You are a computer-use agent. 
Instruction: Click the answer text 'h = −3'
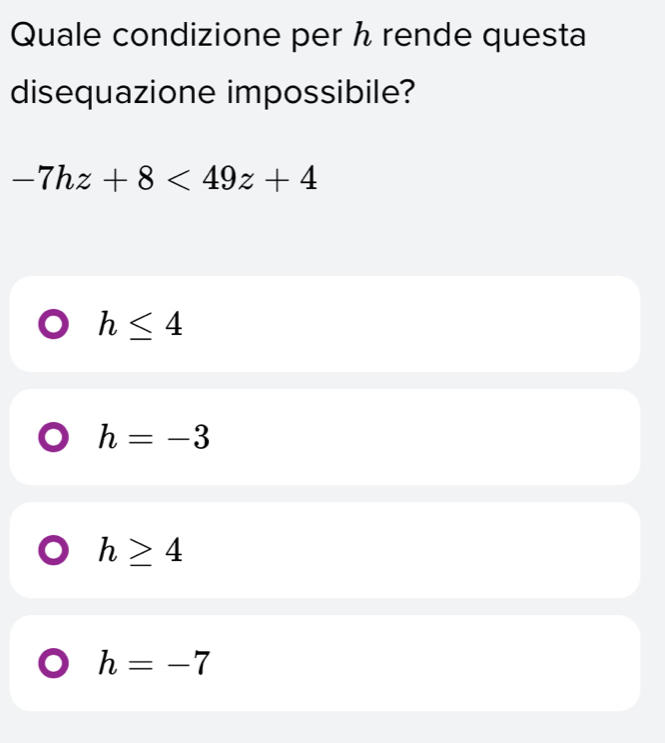pos(153,437)
